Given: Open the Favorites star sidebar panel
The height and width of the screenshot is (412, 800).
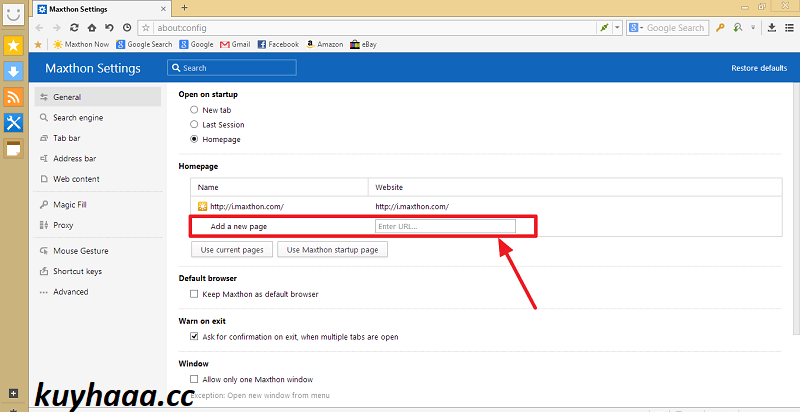Looking at the screenshot, I should (x=13, y=46).
